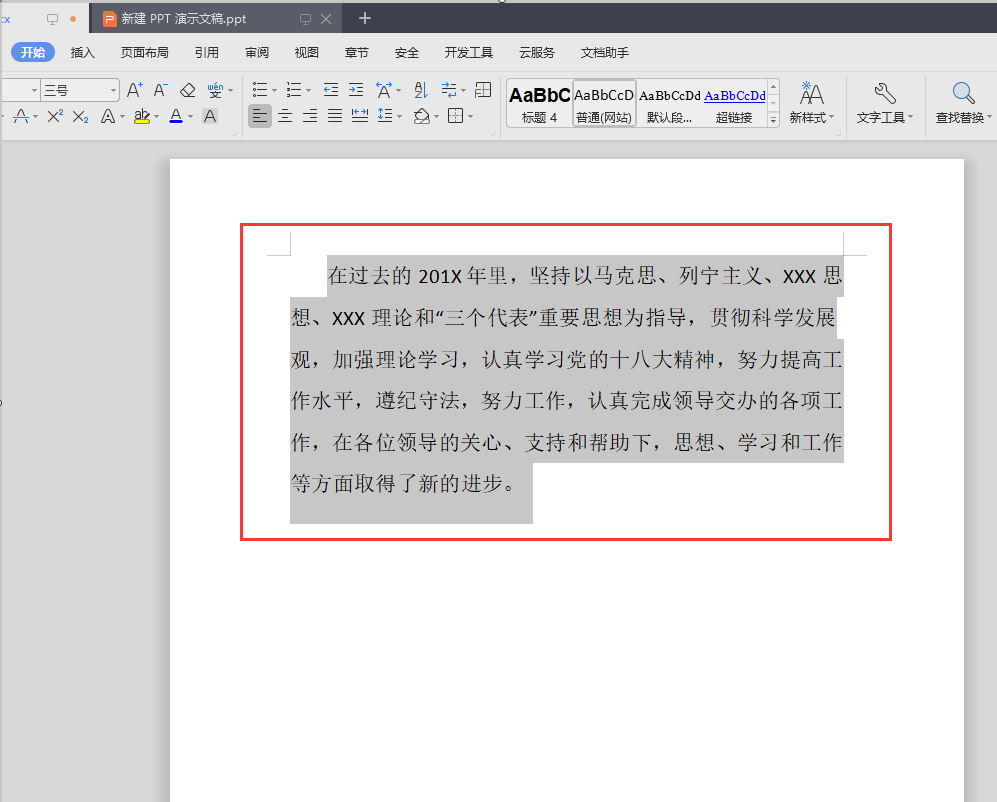997x802 pixels.
Task: Expand the line spacing dropdown arrow
Action: 399,117
